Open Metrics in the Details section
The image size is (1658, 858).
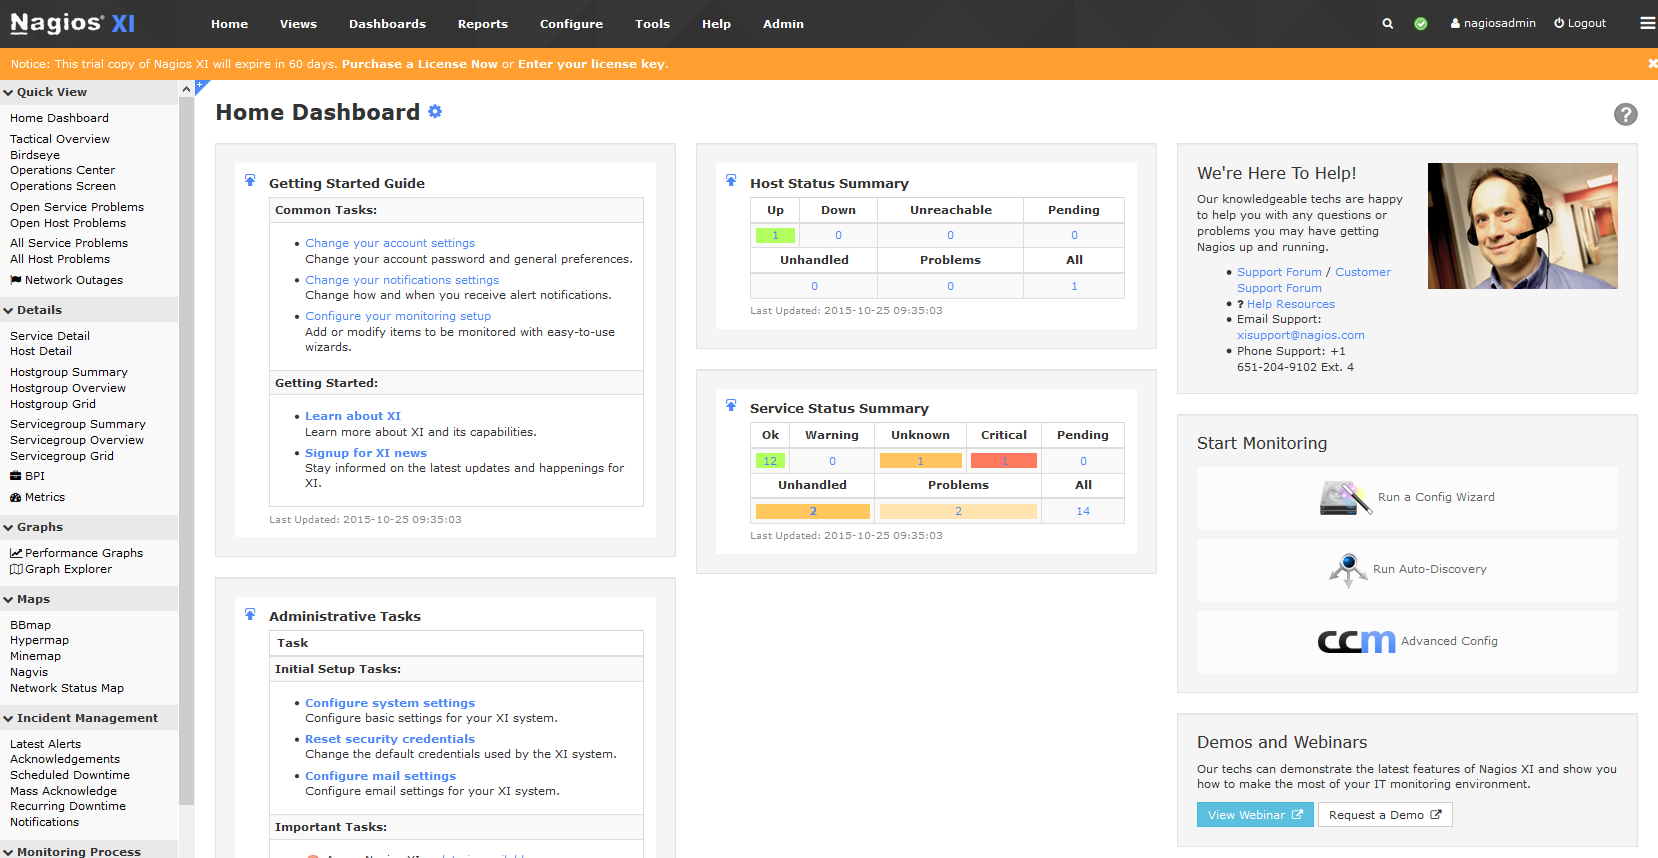[37, 497]
